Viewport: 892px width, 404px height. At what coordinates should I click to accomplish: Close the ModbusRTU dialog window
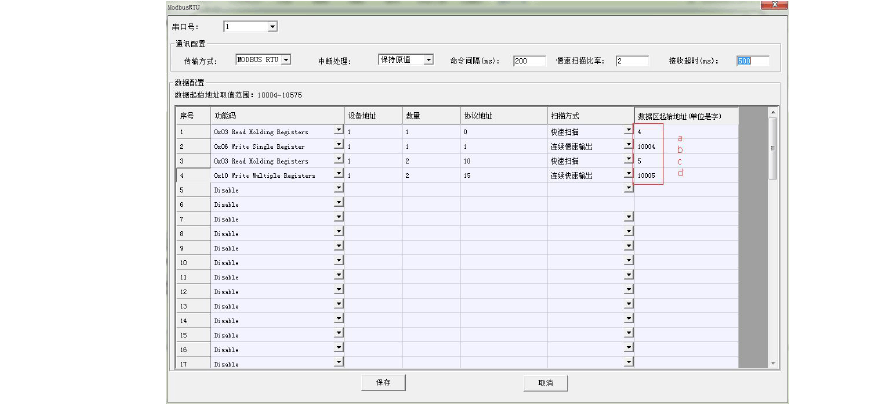[x=777, y=6]
